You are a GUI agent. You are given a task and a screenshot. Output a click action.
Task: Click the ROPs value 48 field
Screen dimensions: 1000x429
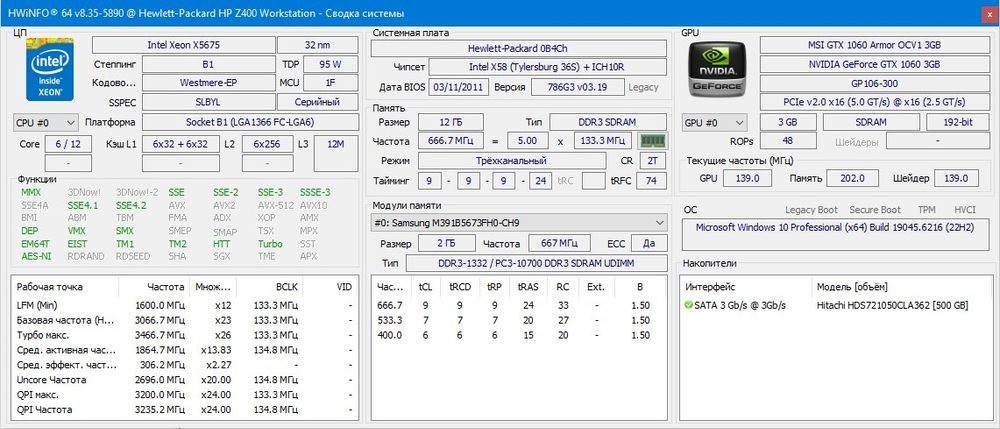pos(788,141)
